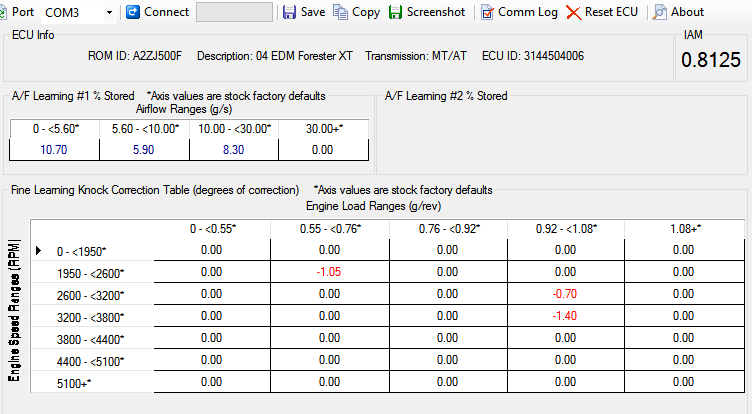Click the empty status field beside Connect
Screen dimensions: 752x414
(x=234, y=12)
